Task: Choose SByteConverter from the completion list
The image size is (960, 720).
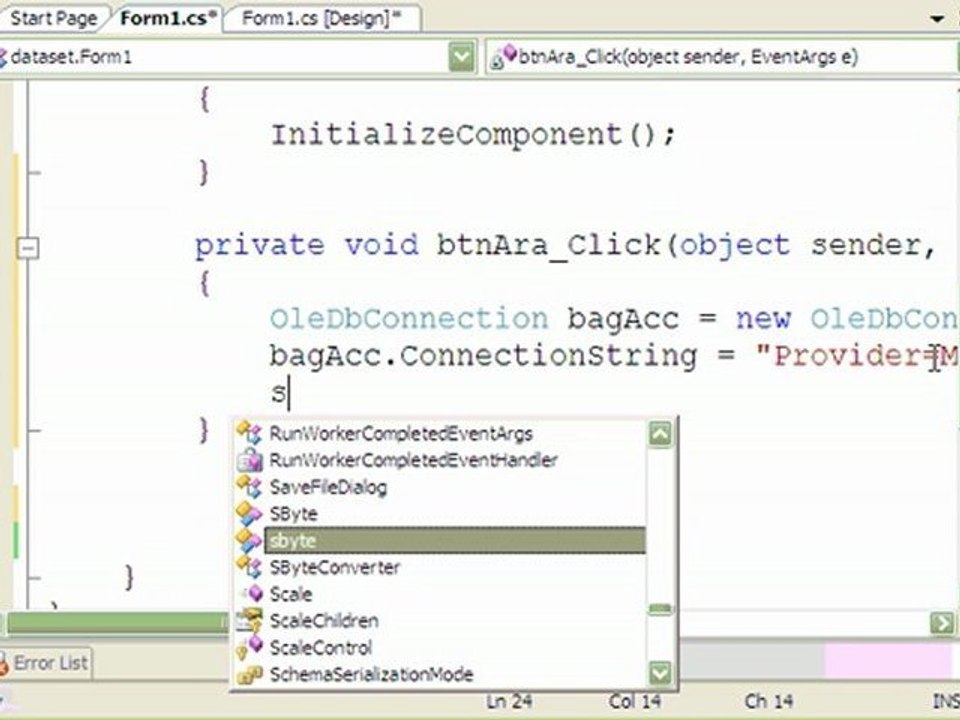Action: pyautogui.click(x=334, y=568)
